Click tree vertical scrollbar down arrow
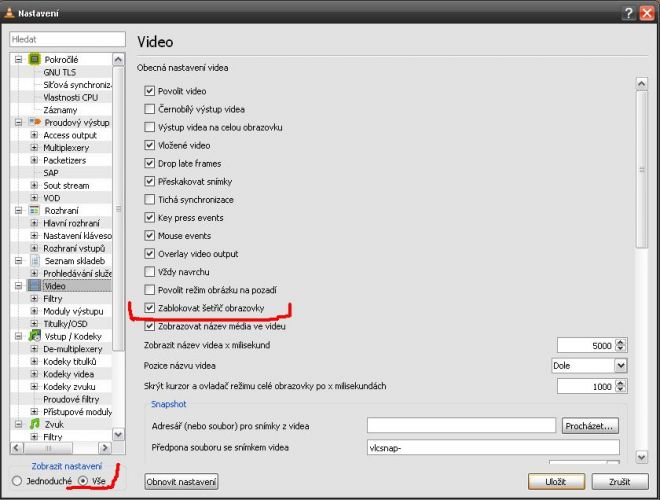The height and width of the screenshot is (500, 660). point(118,434)
